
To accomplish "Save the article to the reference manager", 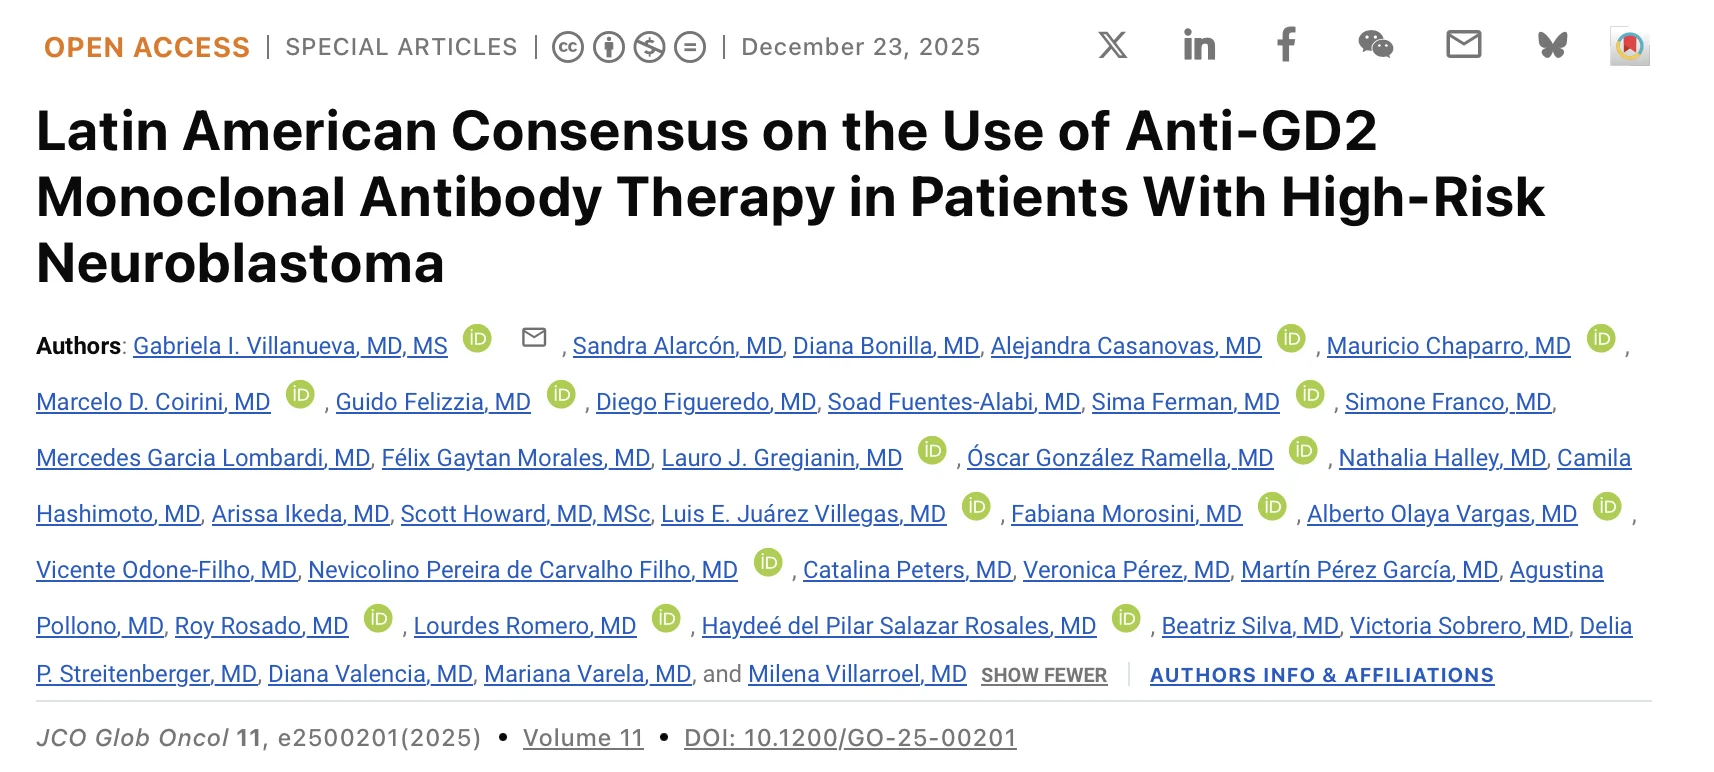I will pyautogui.click(x=1632, y=44).
